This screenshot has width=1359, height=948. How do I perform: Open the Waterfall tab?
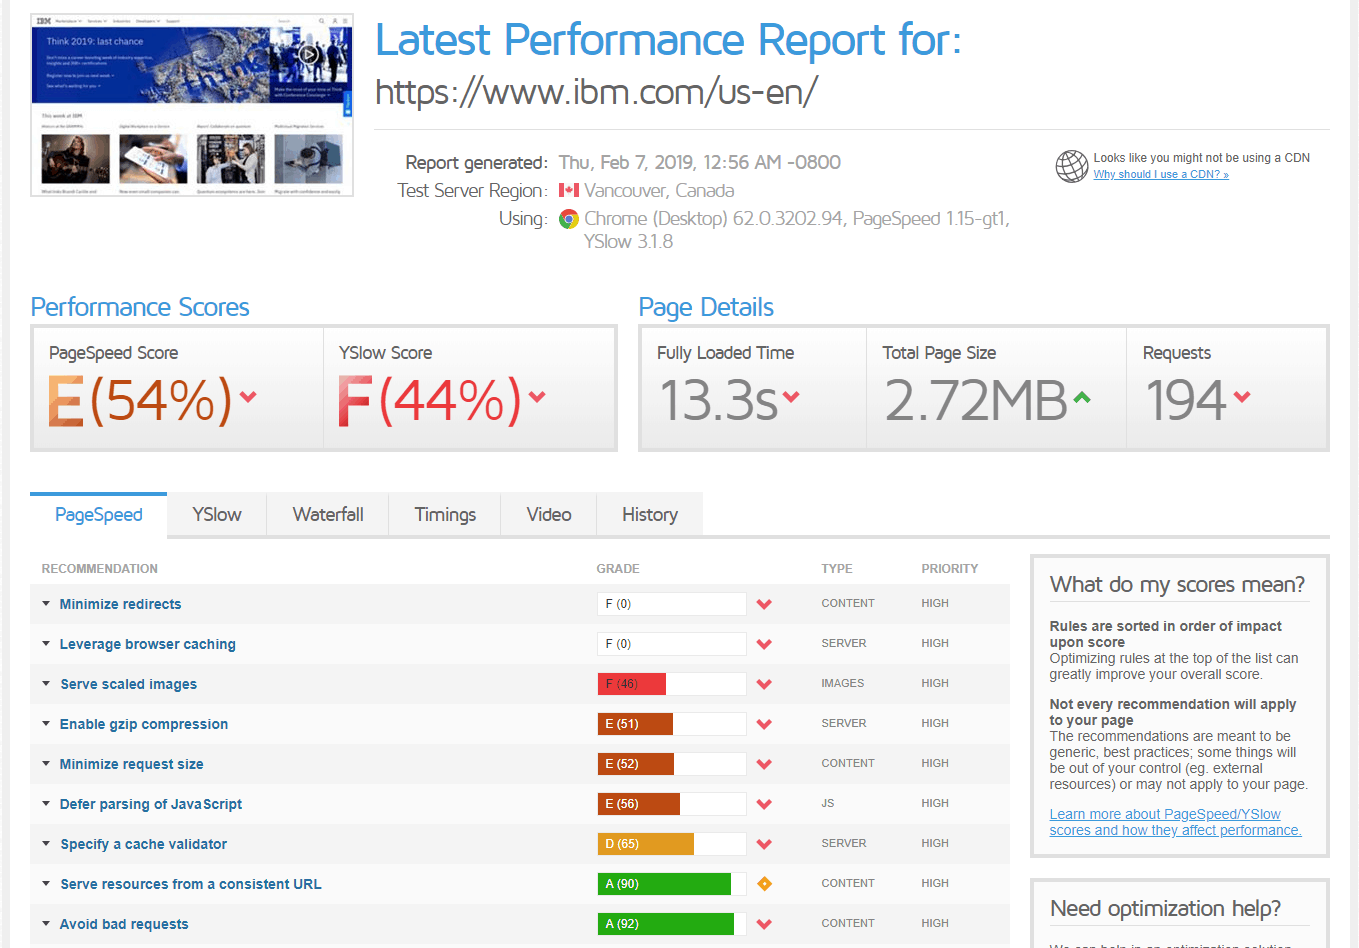tap(328, 515)
